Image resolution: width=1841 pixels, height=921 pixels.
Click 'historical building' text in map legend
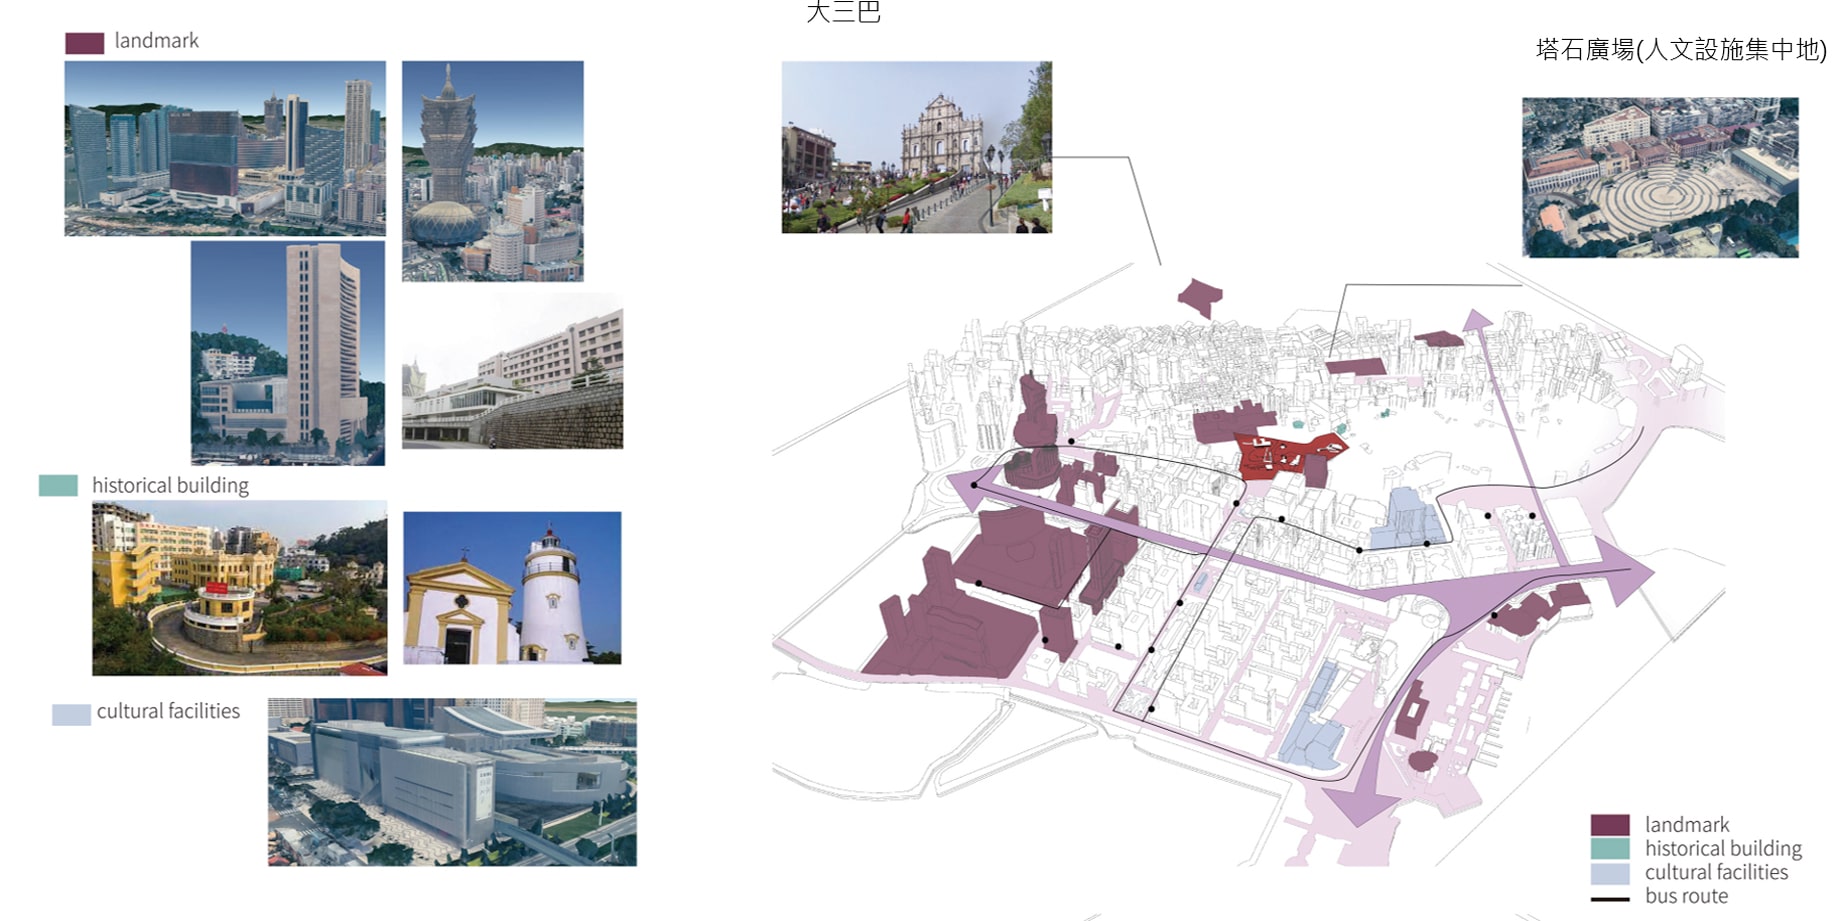(1723, 849)
